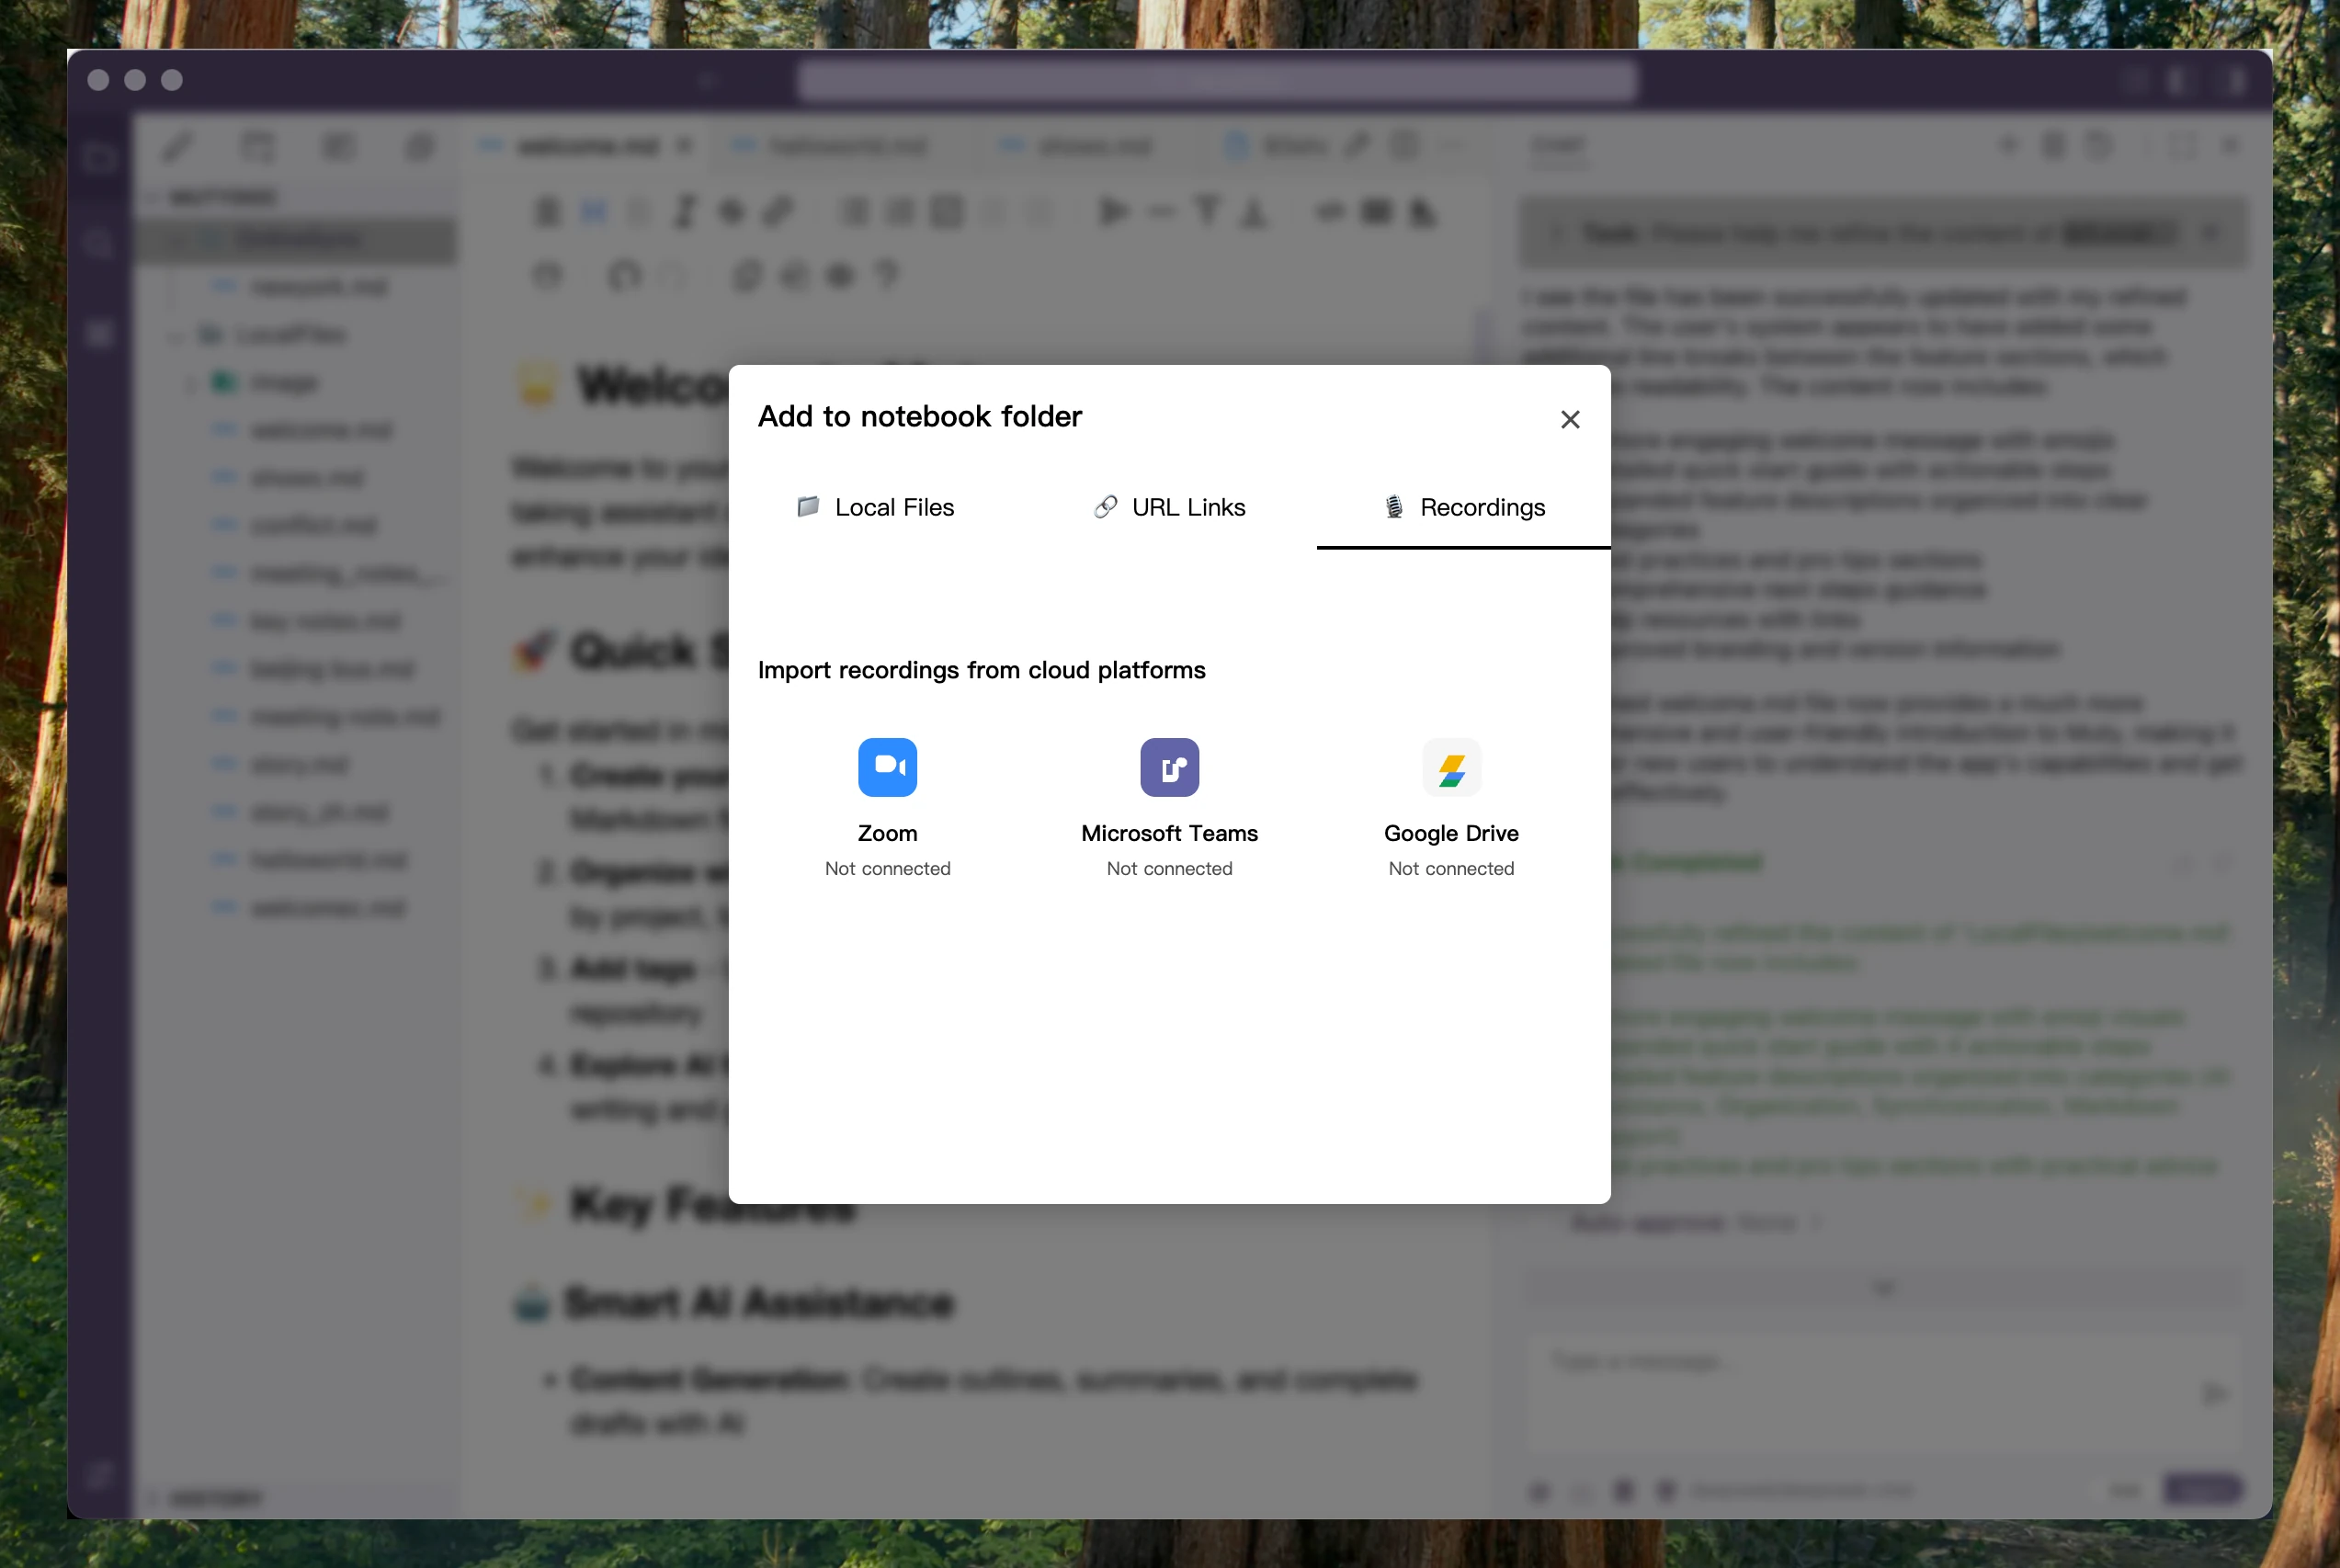Toggle bold formatting in the toolbar

coord(546,211)
